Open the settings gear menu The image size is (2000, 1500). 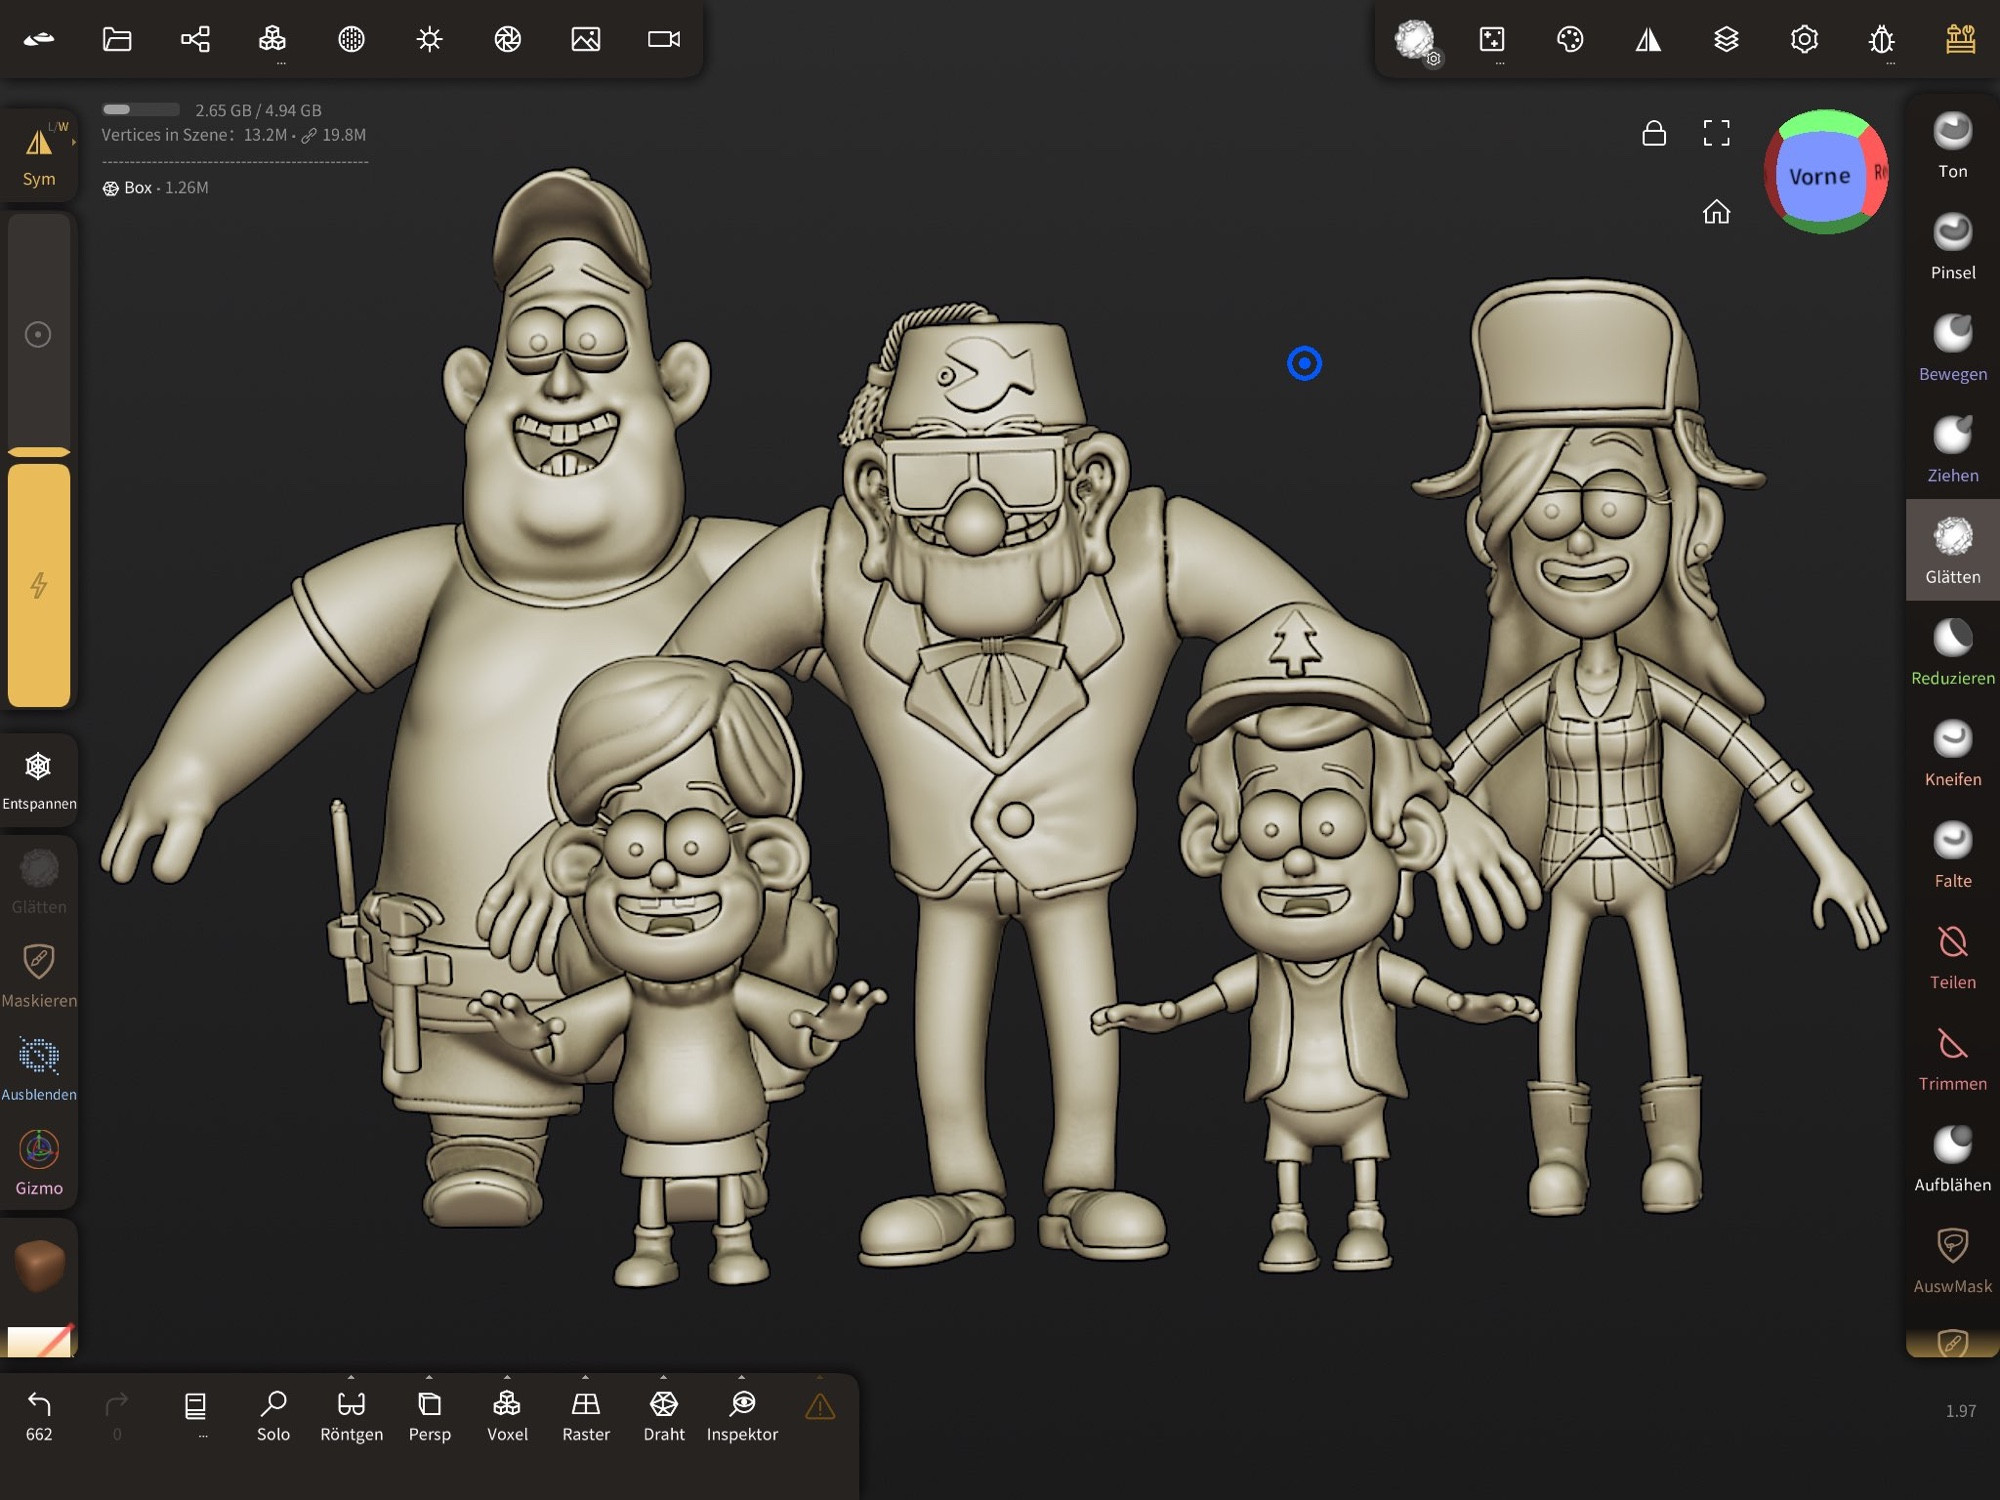1804,39
